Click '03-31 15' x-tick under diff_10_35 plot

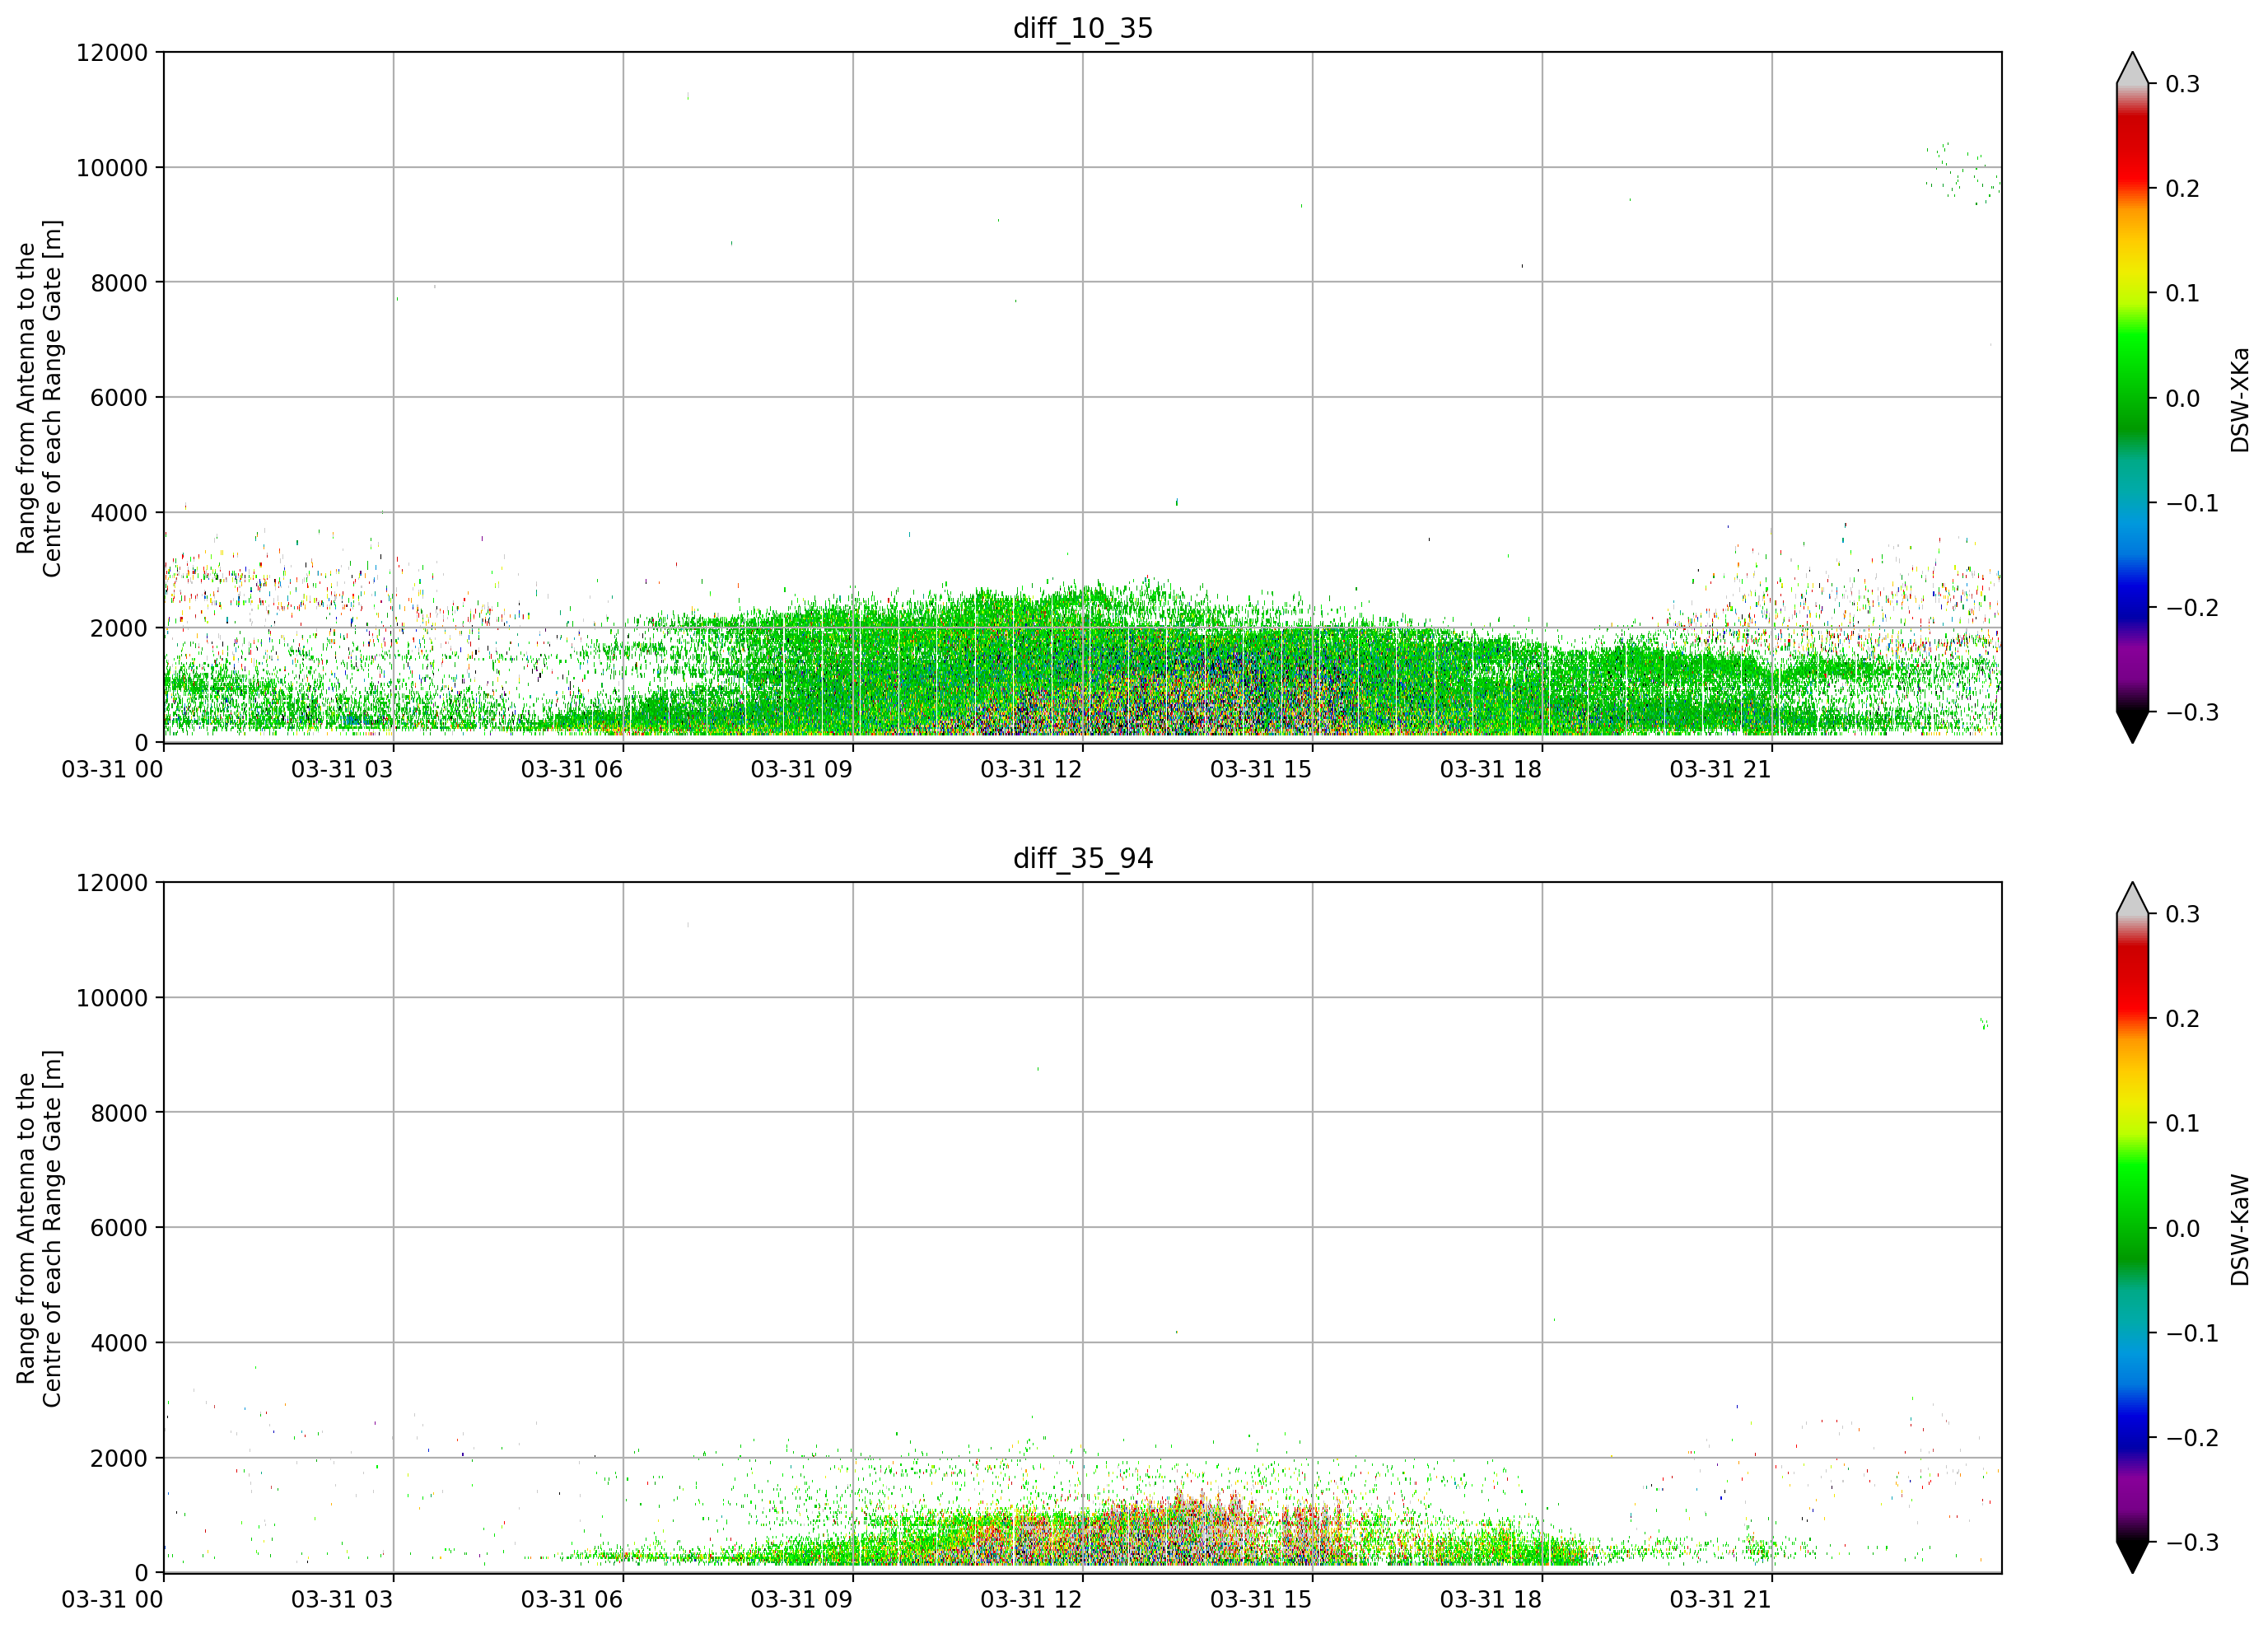1261,770
